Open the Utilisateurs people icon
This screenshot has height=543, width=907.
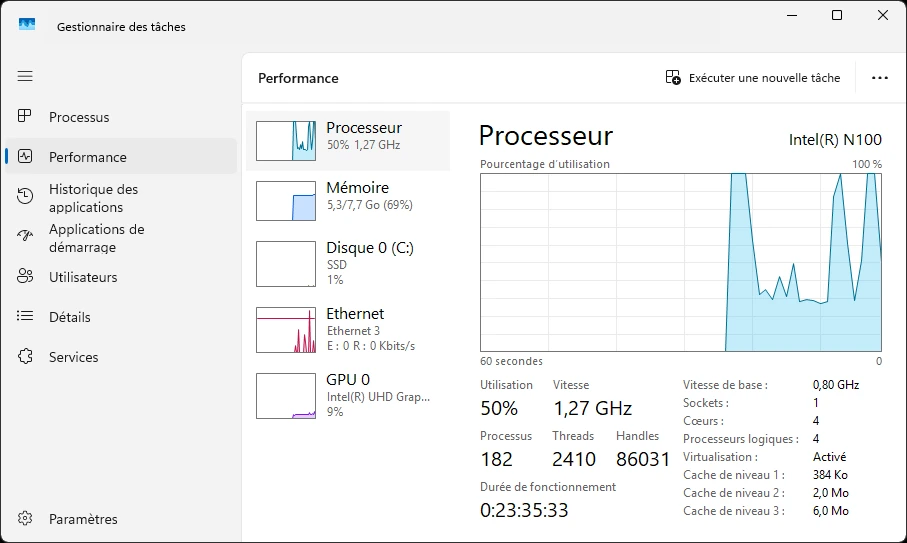(25, 276)
